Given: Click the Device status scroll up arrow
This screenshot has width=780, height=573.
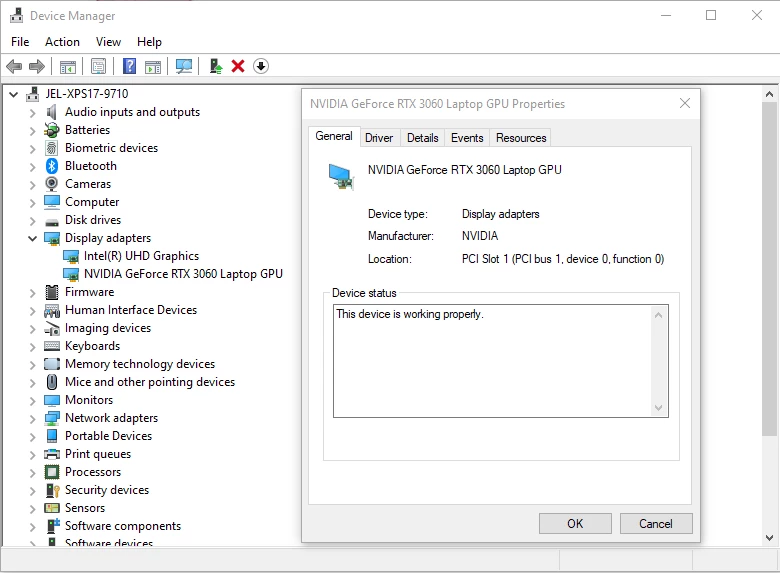Looking at the screenshot, I should pyautogui.click(x=659, y=315).
